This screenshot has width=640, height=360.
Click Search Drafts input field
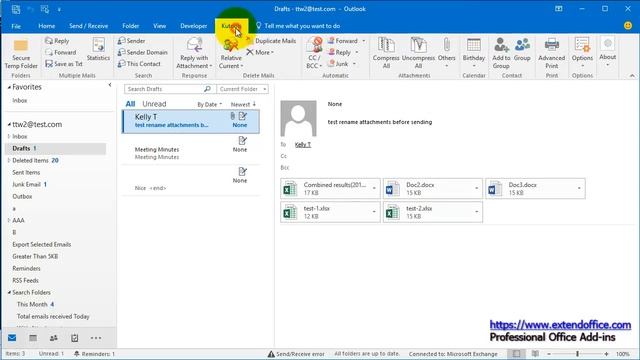pyautogui.click(x=165, y=89)
